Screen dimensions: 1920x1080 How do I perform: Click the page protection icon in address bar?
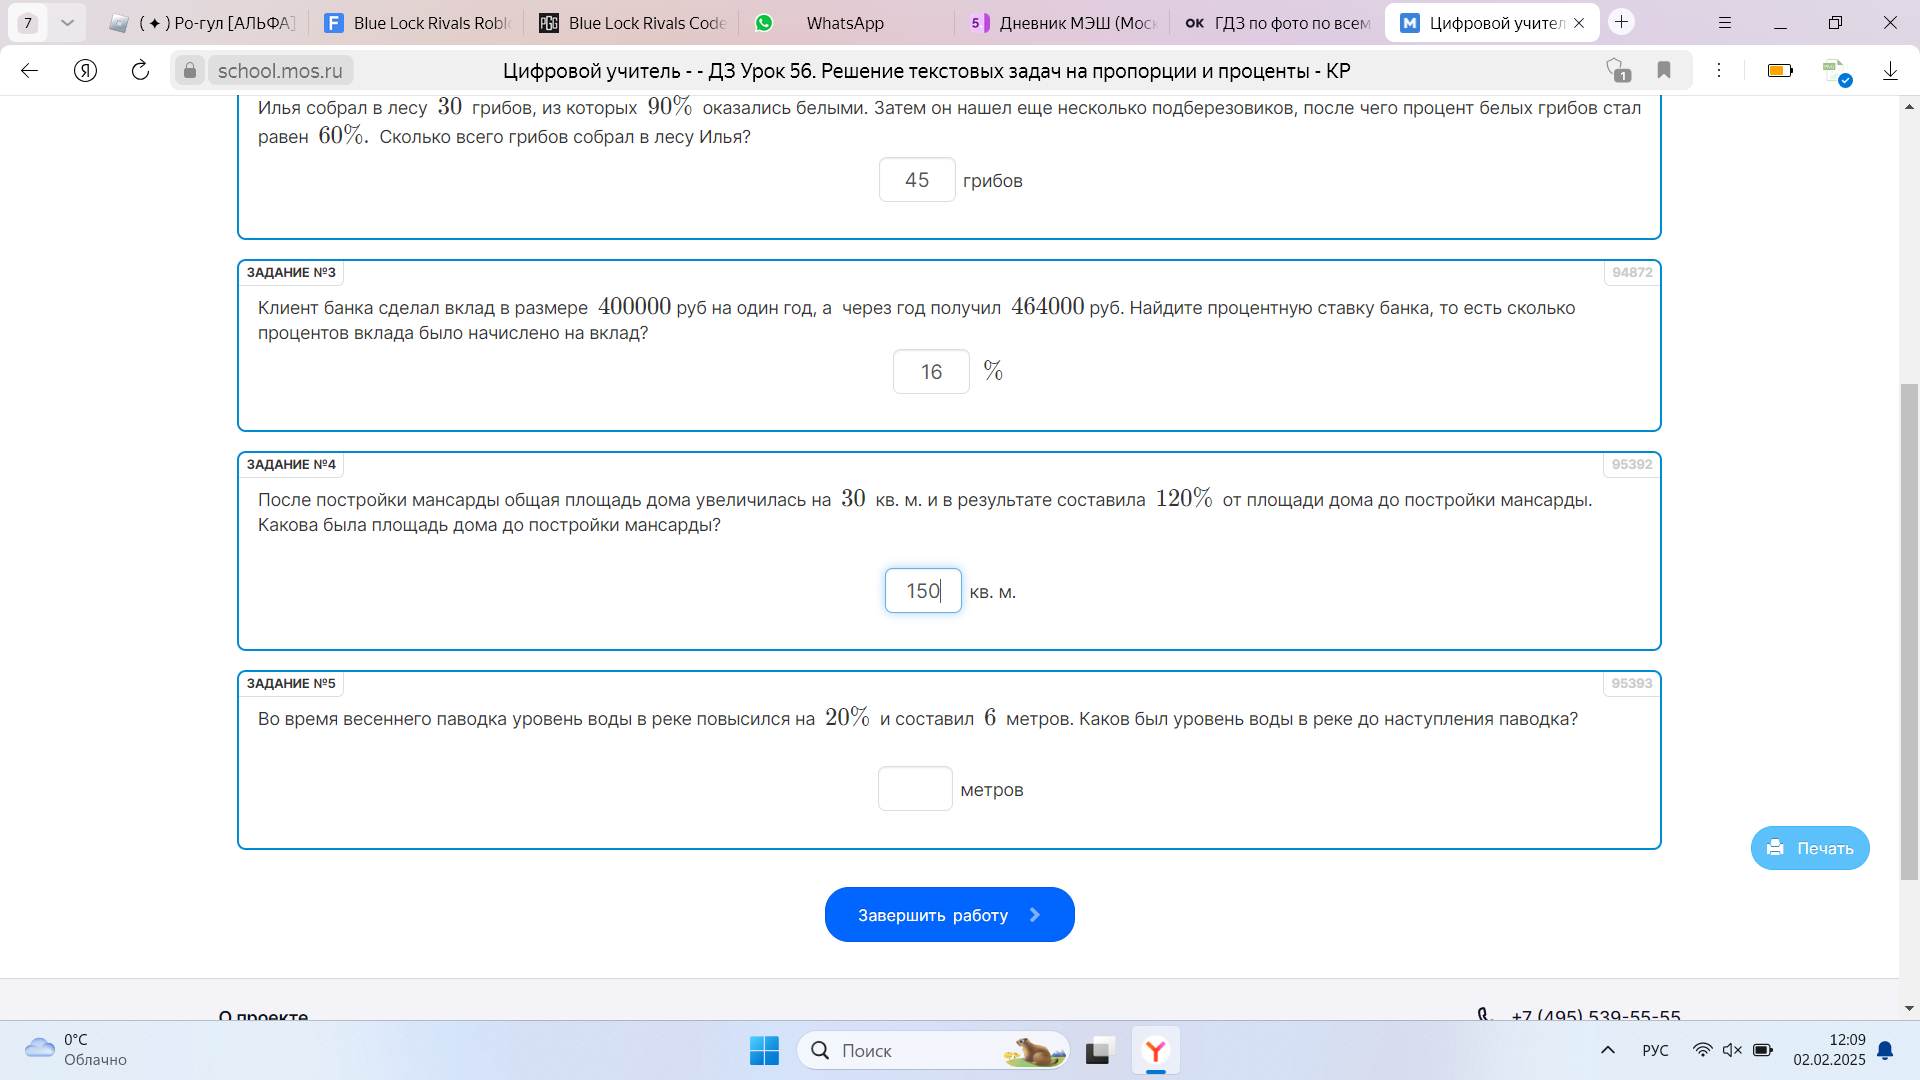click(x=1618, y=70)
